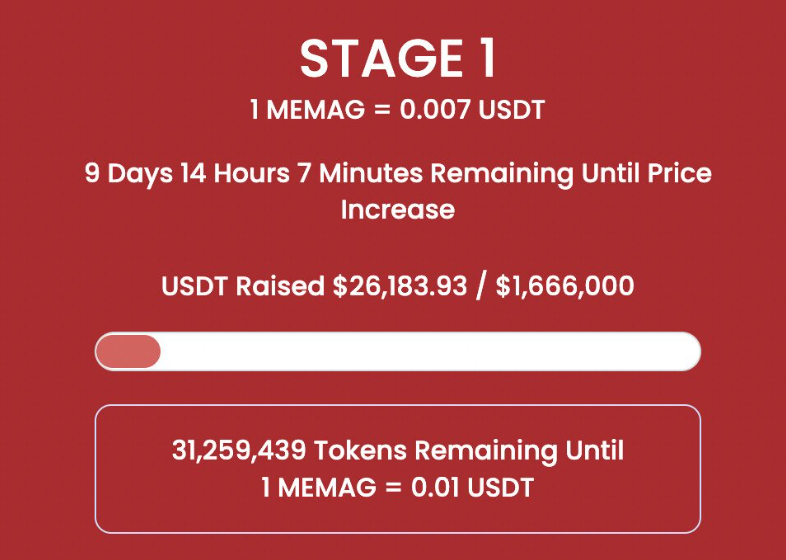Screen dimensions: 786x560
Task: Click the filled red part of progress bar
Action: click(128, 352)
